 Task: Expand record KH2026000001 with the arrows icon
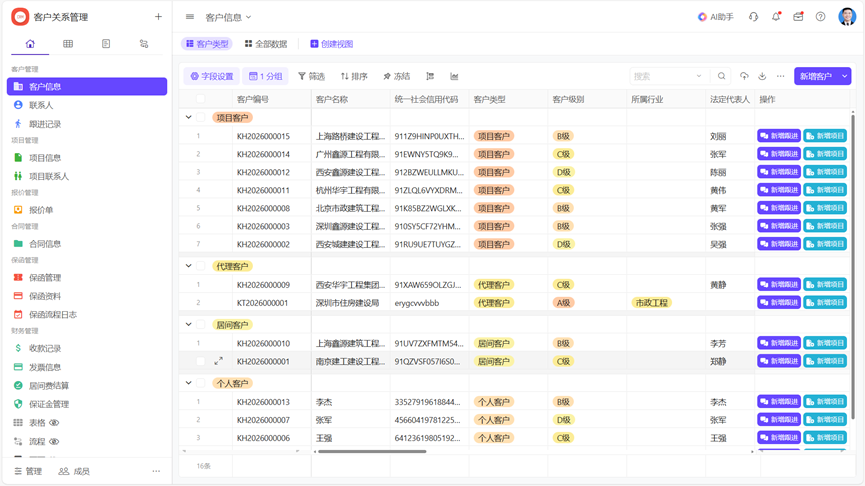tap(218, 361)
